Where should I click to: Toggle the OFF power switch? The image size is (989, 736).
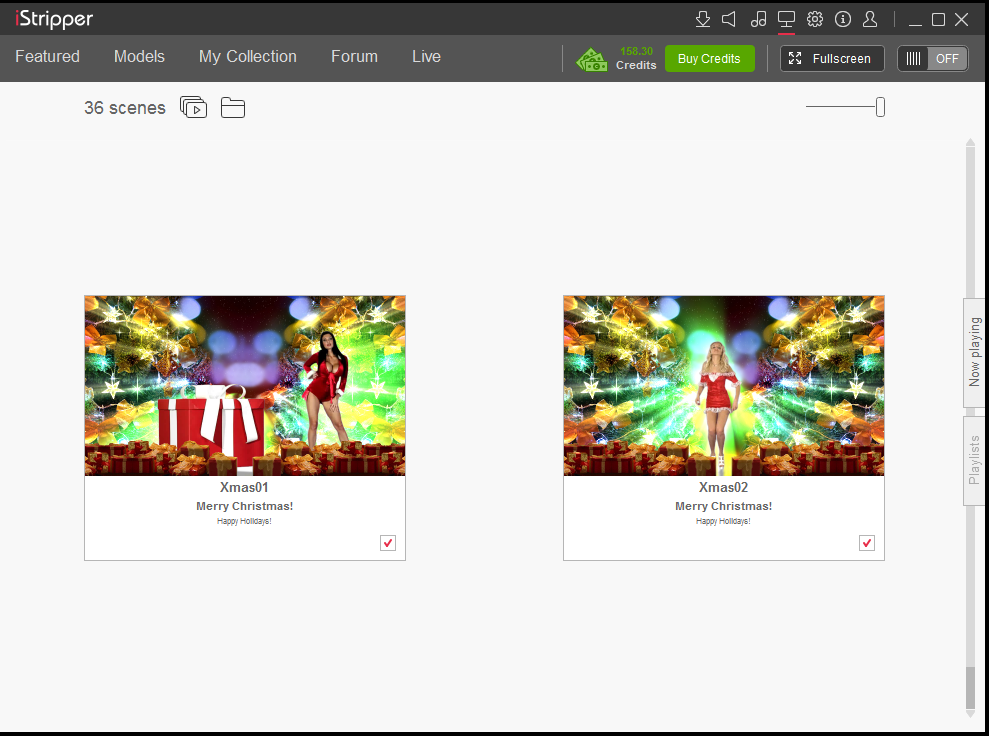click(933, 59)
